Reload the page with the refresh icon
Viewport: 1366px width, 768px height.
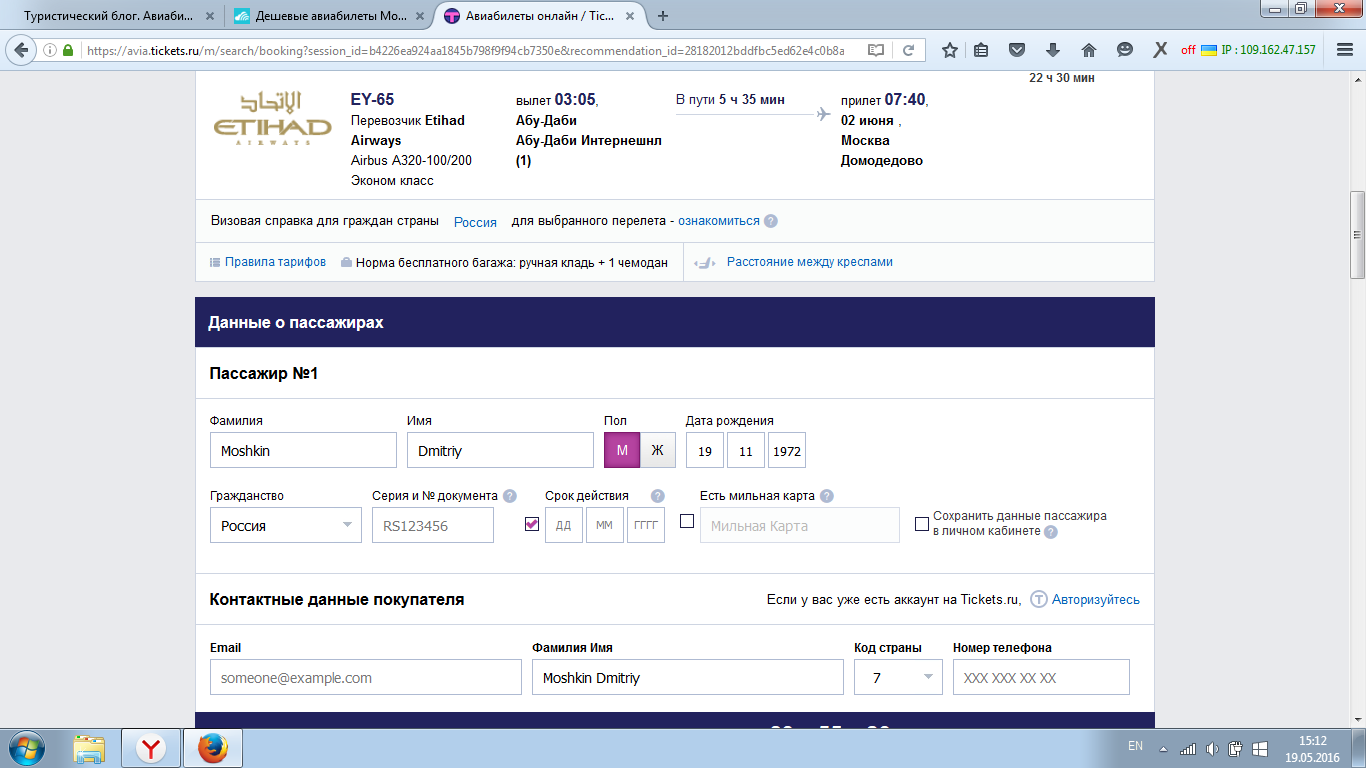click(908, 50)
